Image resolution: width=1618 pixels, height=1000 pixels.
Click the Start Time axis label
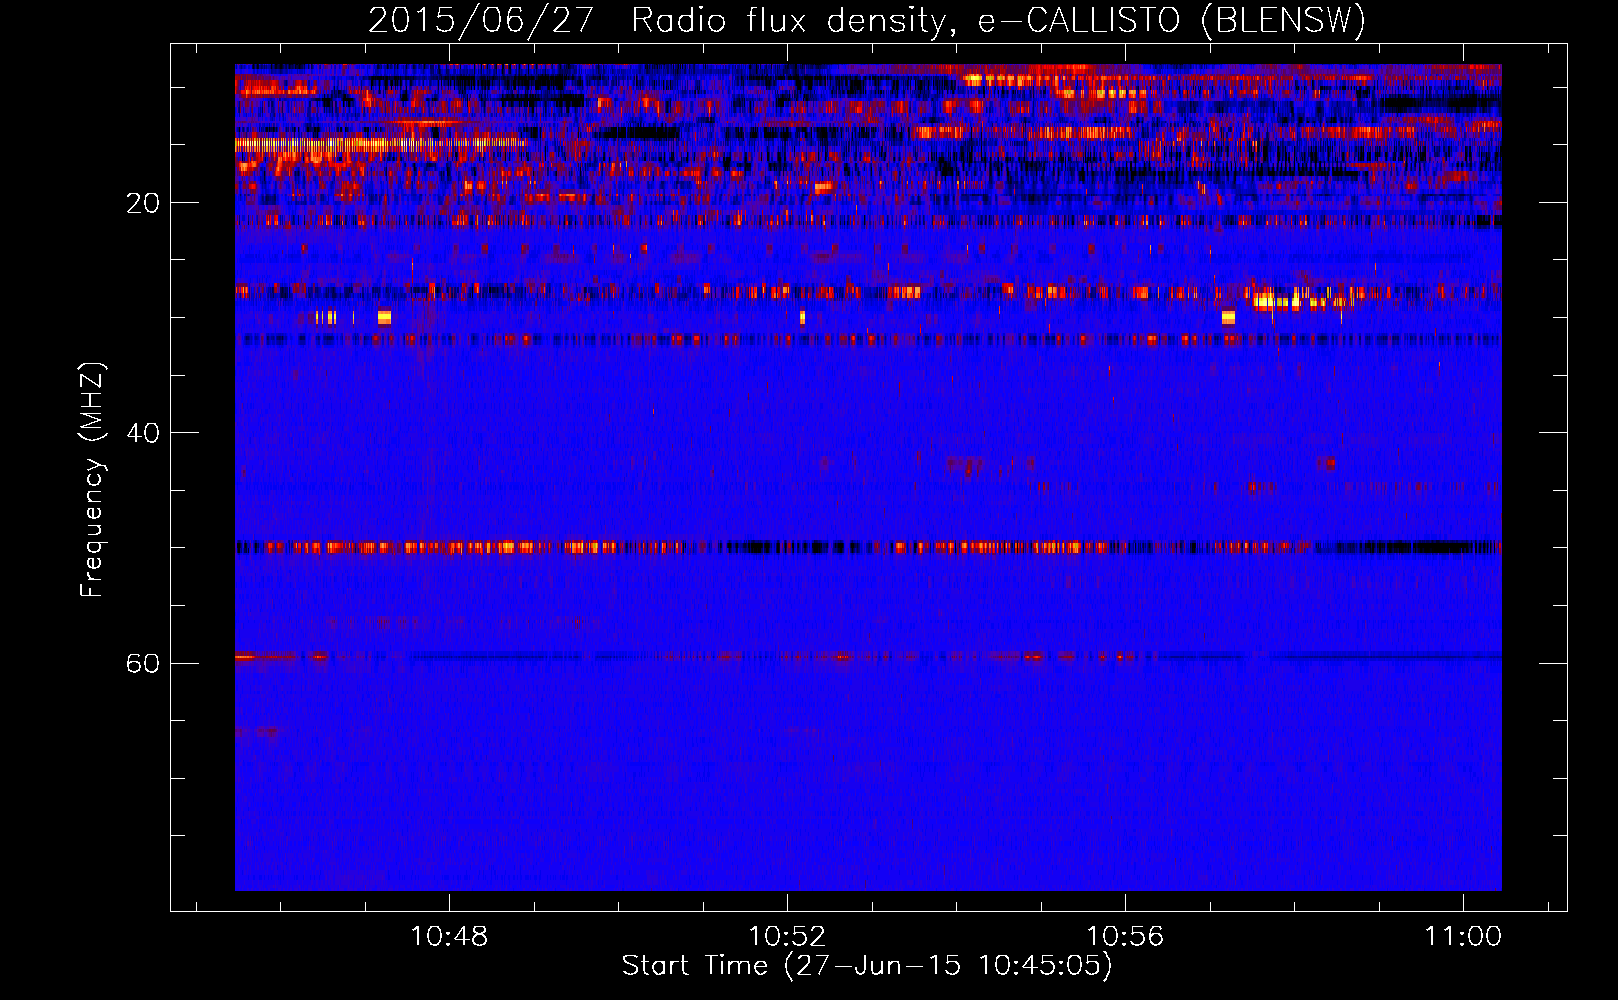pos(867,966)
